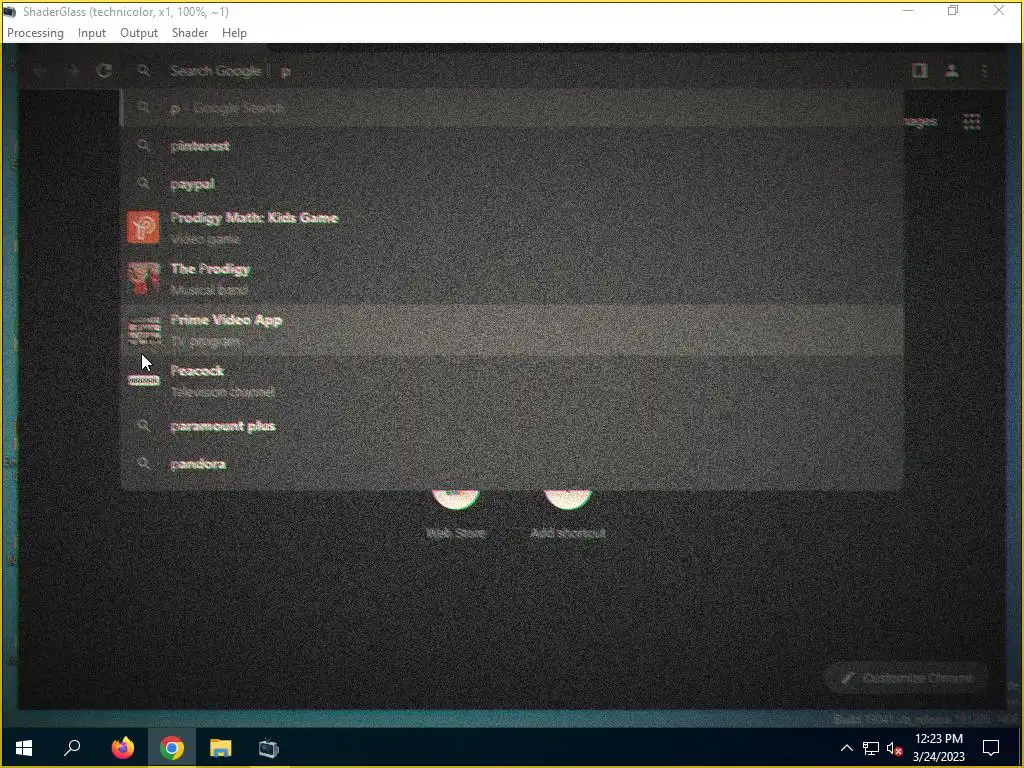Click the search icon beside paypal
The height and width of the screenshot is (768, 1024).
click(x=144, y=184)
